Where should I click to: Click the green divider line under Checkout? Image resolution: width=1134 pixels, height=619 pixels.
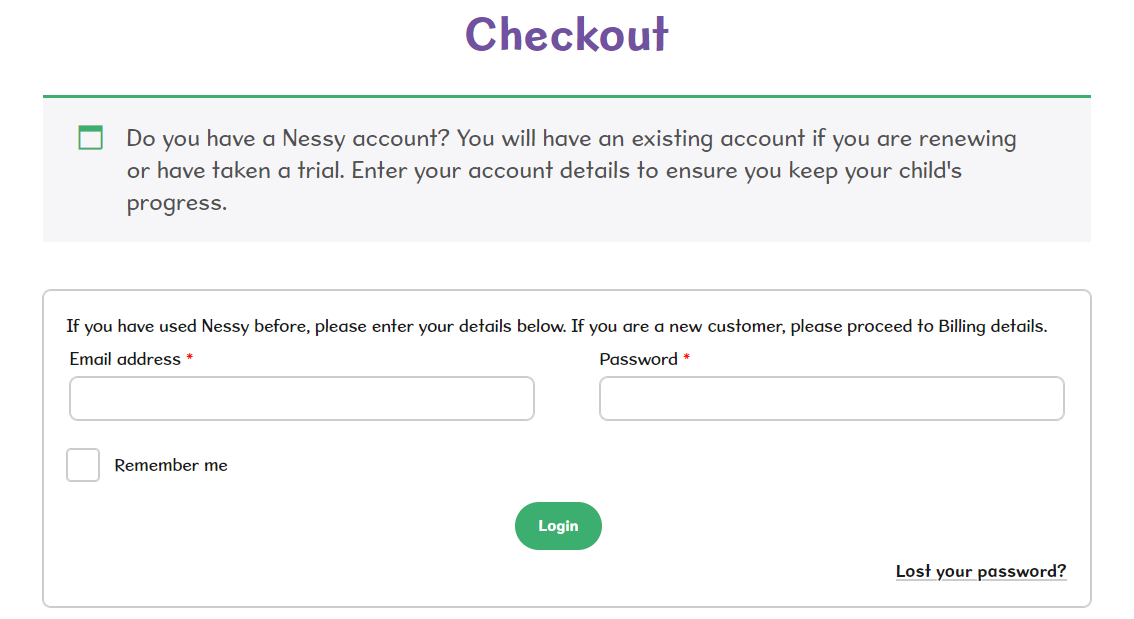point(566,92)
